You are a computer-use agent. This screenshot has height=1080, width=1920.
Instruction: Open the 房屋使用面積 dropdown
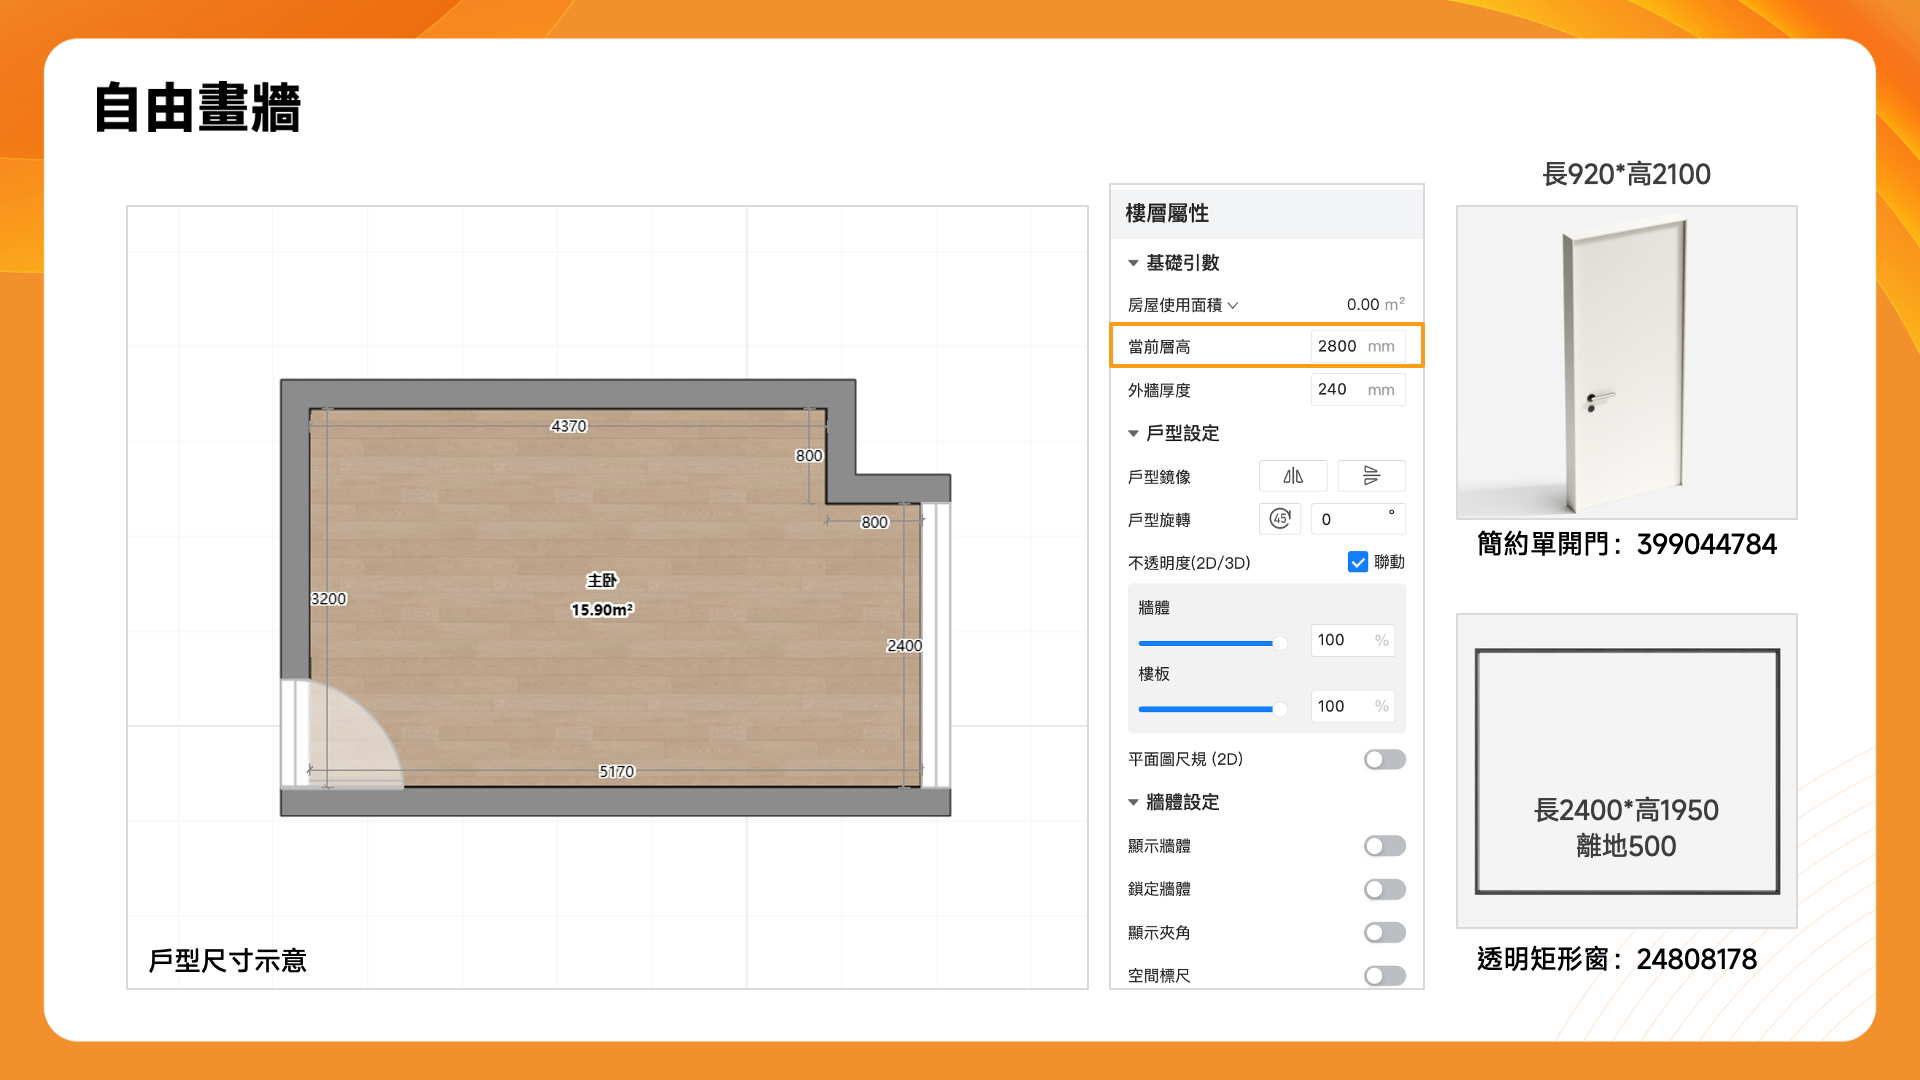[1232, 305]
